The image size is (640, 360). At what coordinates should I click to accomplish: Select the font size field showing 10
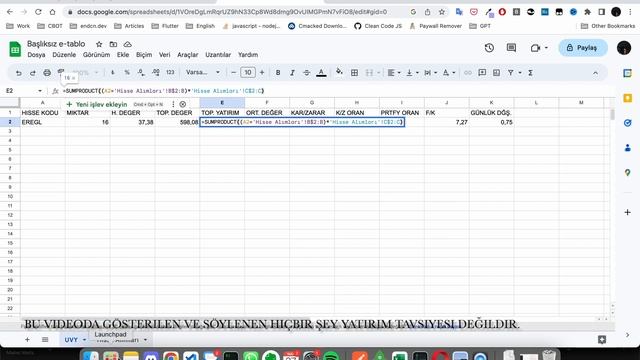[248, 73]
